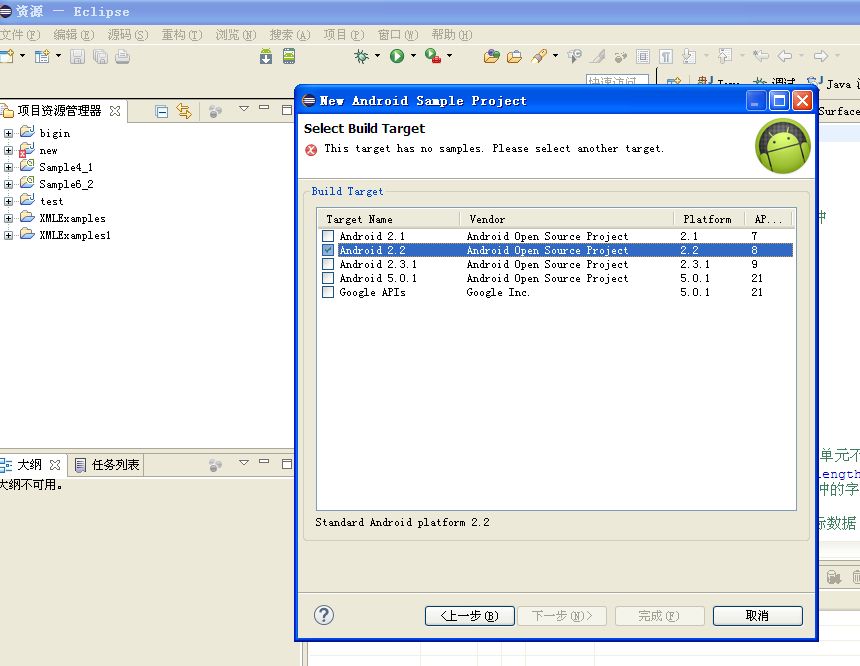This screenshot has height=666, width=860.
Task: Click Link with Editor arrows icon
Action: coord(184,111)
